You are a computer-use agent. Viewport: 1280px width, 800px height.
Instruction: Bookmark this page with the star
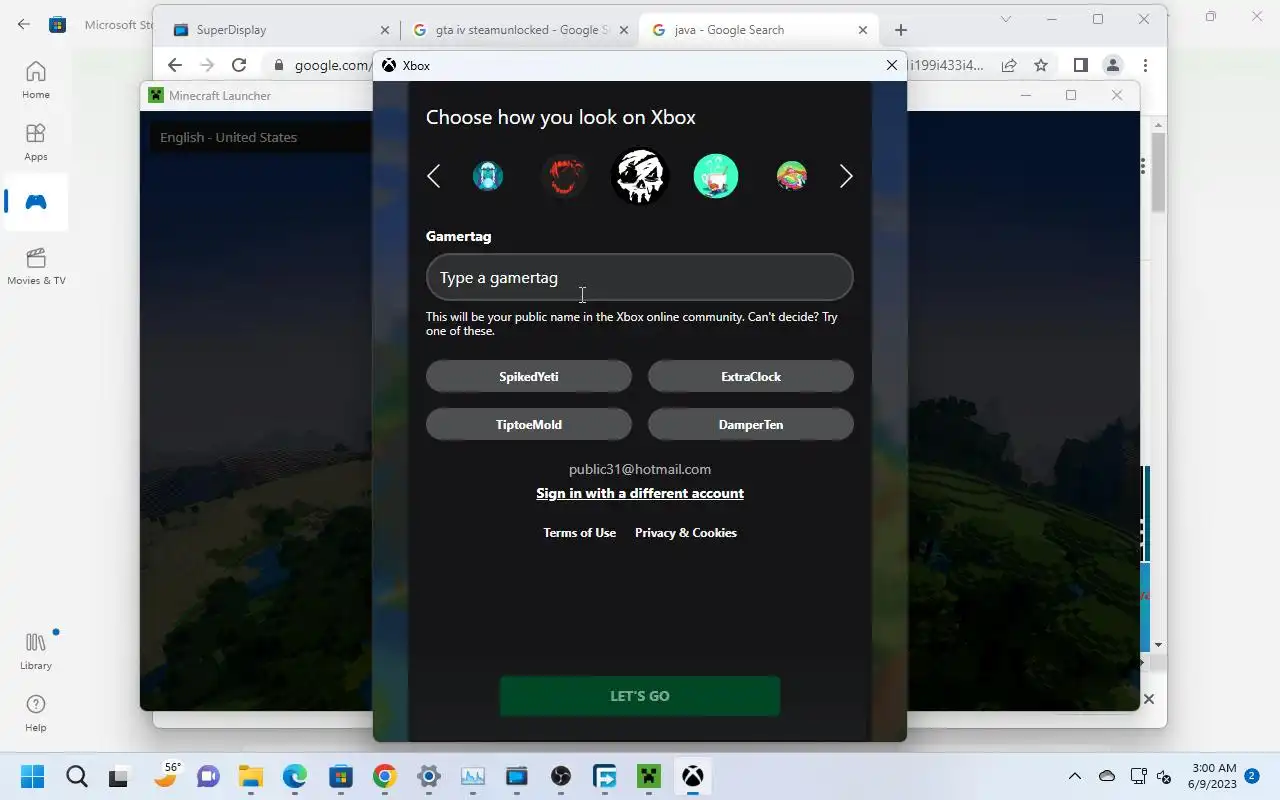1041,65
